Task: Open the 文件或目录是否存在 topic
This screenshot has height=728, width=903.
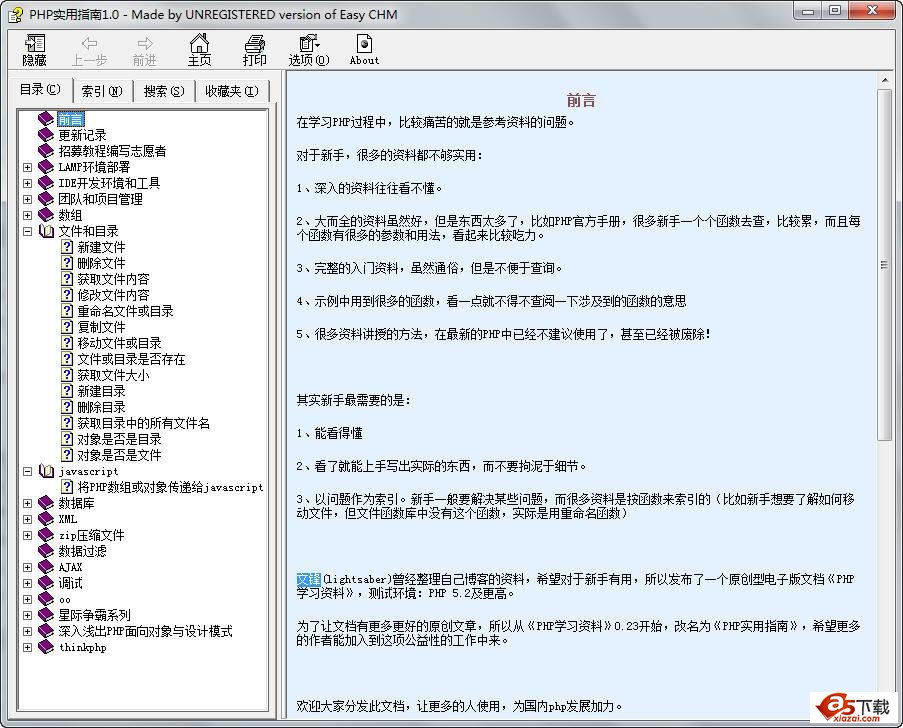Action: point(131,359)
